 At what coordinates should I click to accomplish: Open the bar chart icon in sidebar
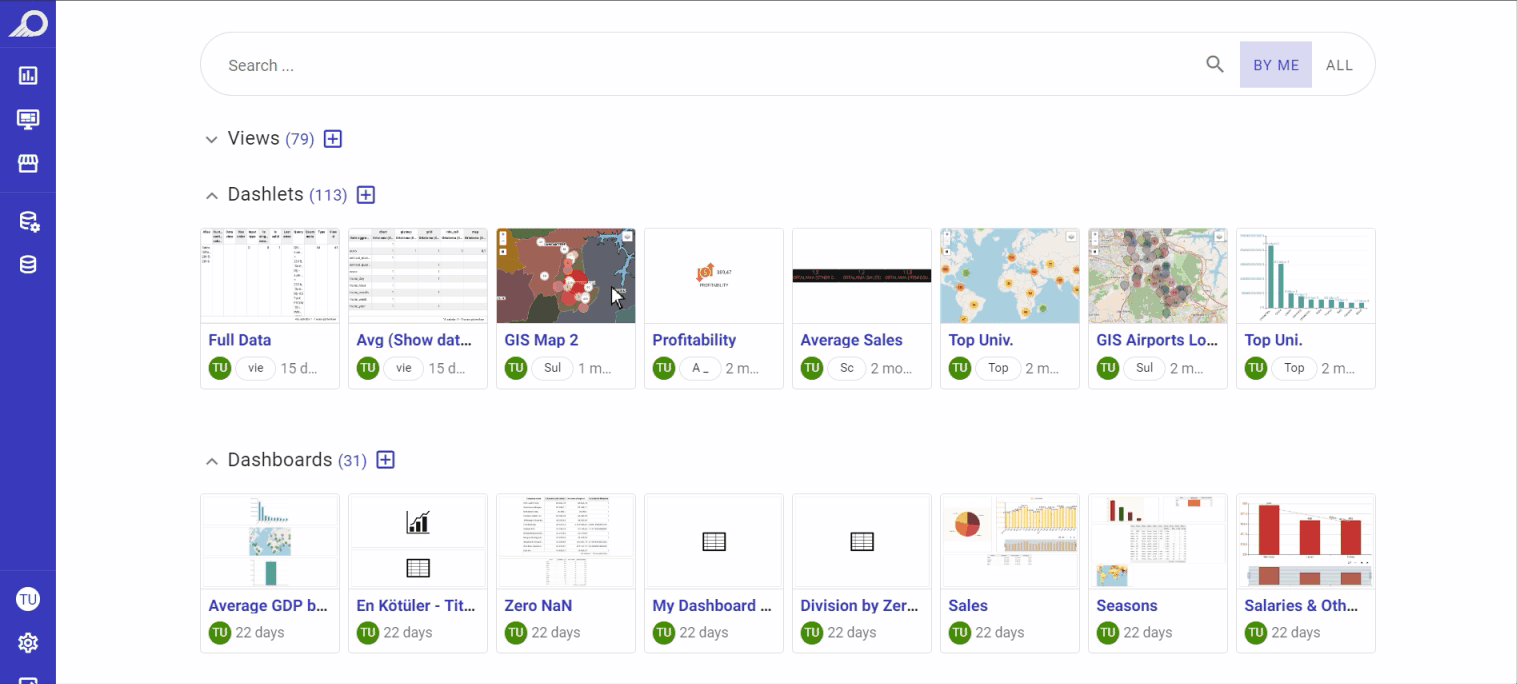pos(28,75)
